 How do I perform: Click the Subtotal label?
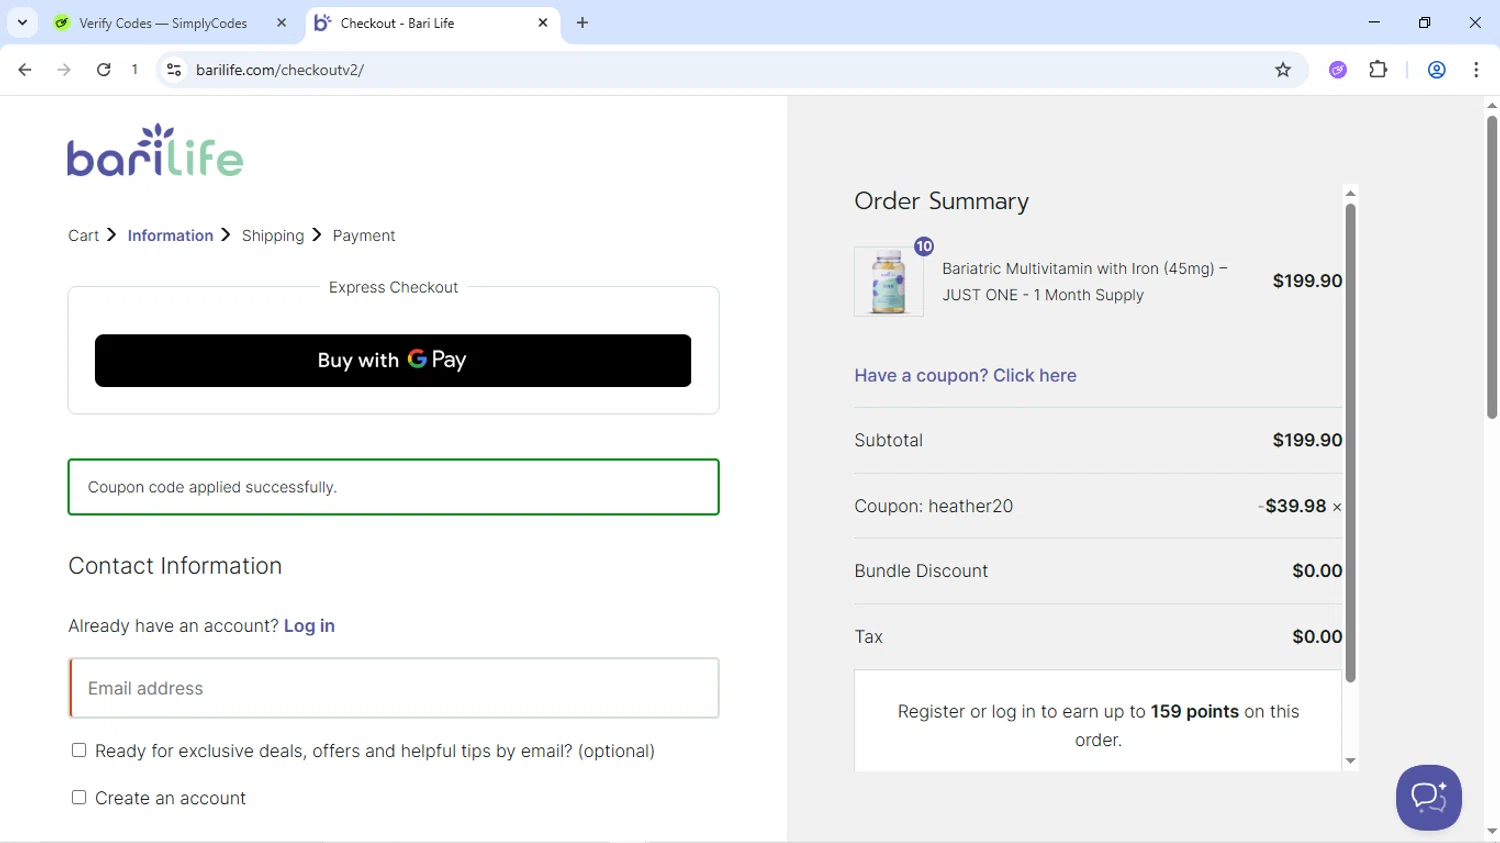coord(888,440)
